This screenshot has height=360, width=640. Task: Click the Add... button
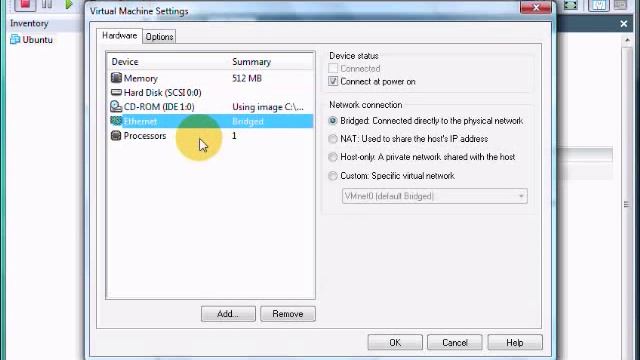[228, 314]
